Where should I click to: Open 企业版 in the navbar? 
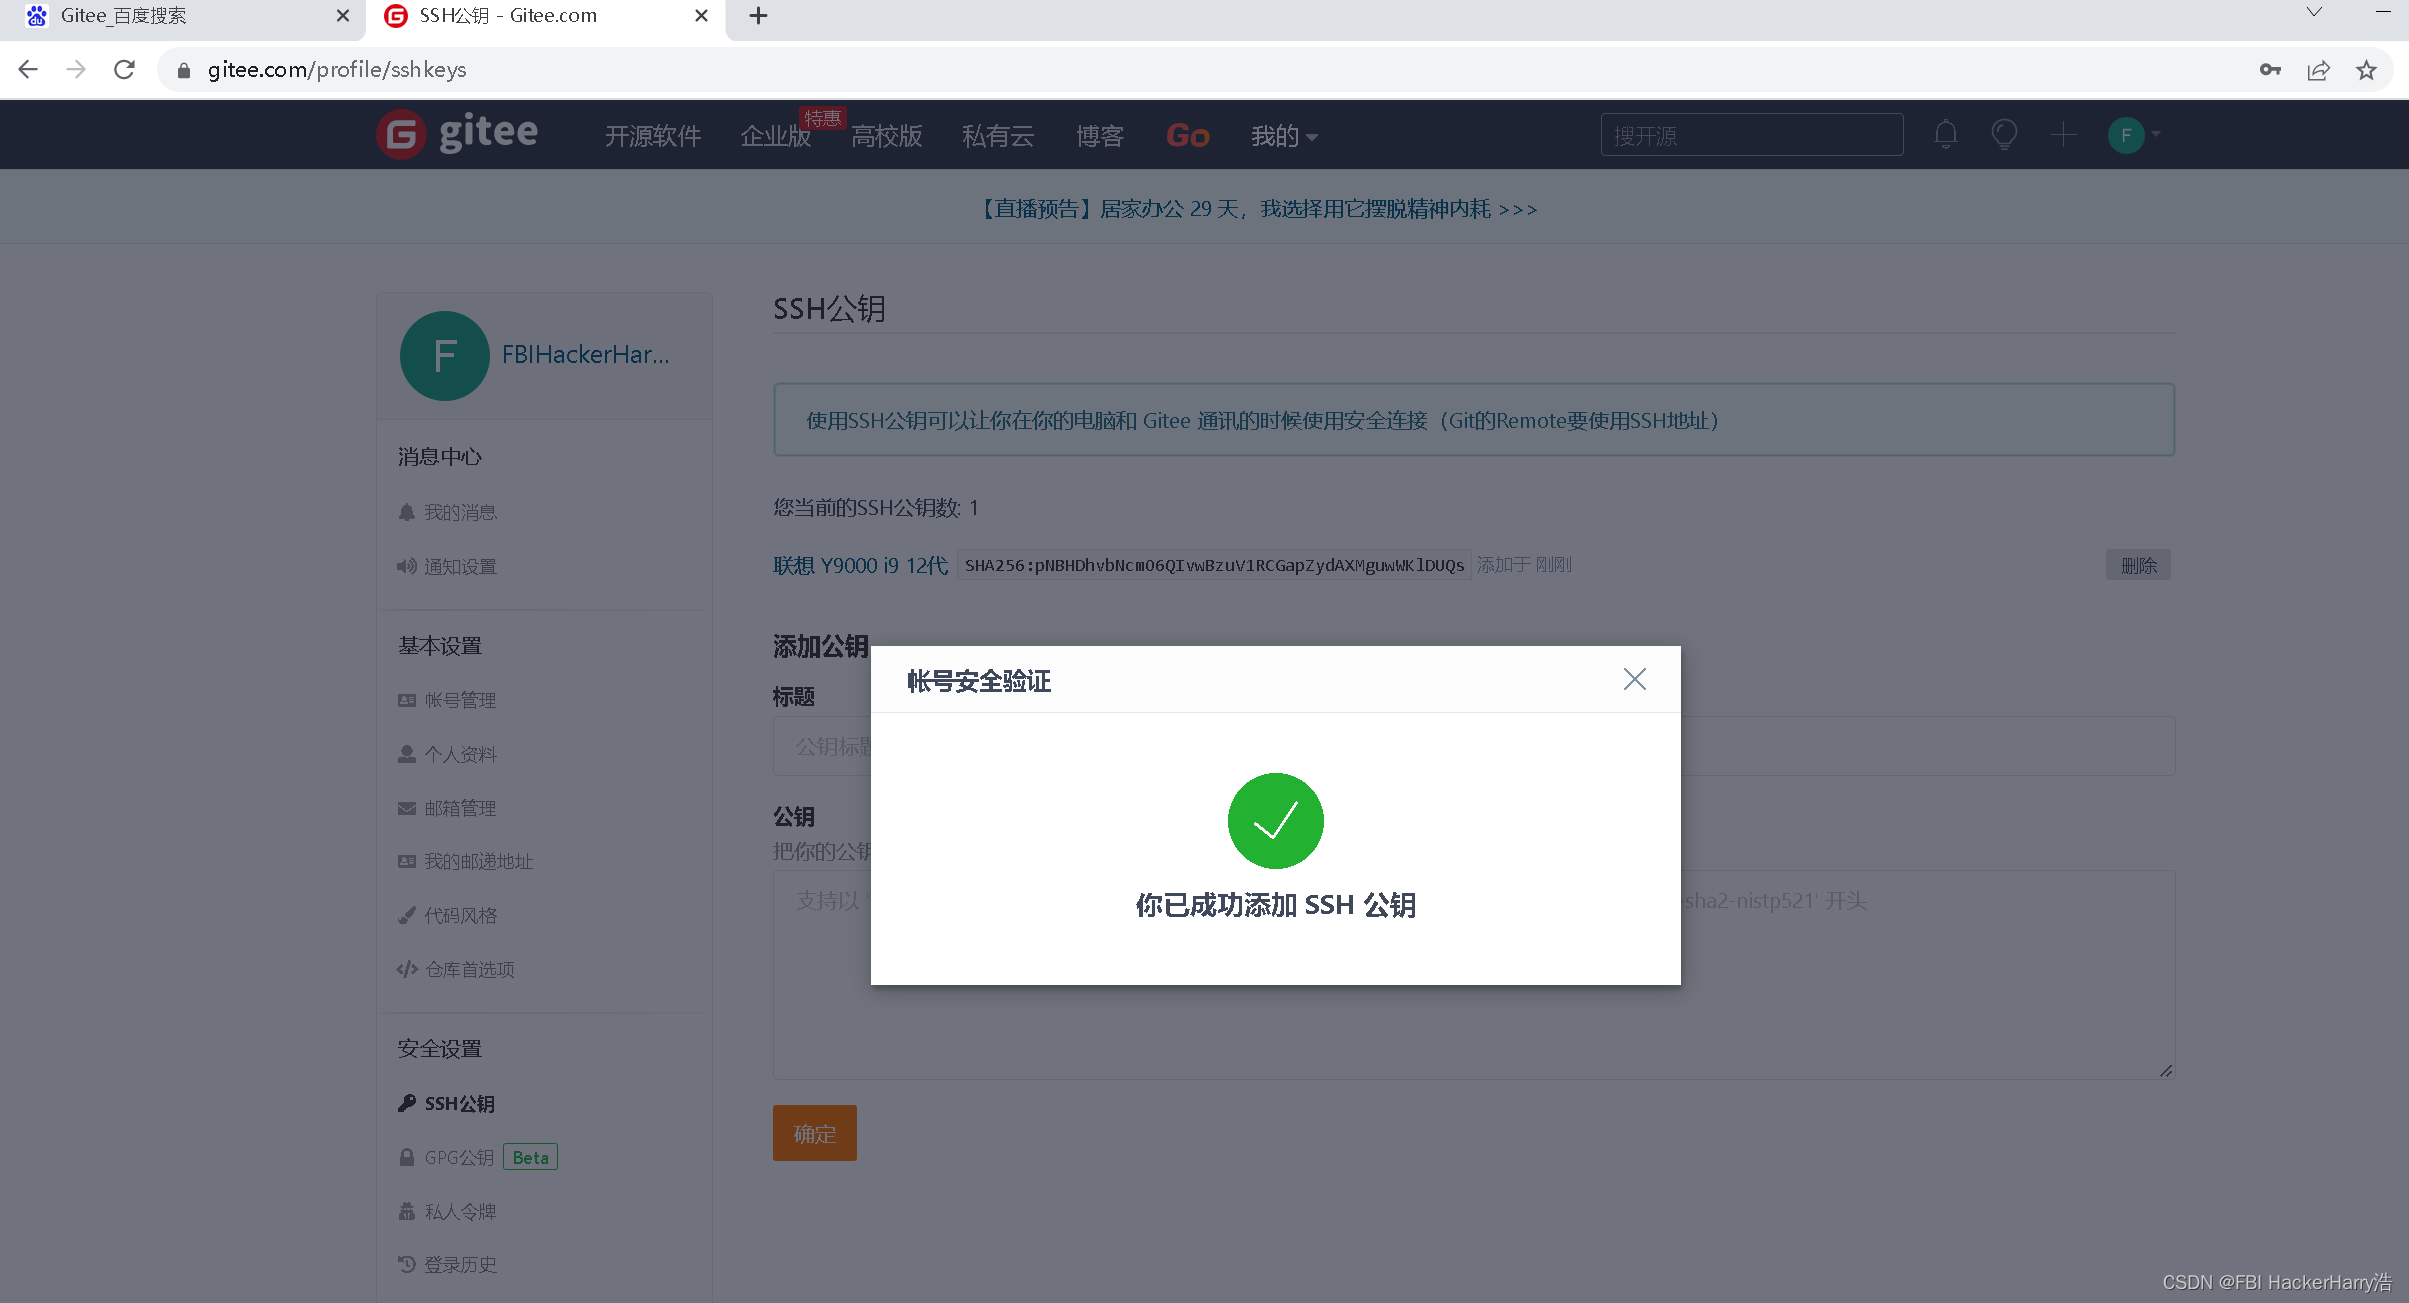(775, 136)
